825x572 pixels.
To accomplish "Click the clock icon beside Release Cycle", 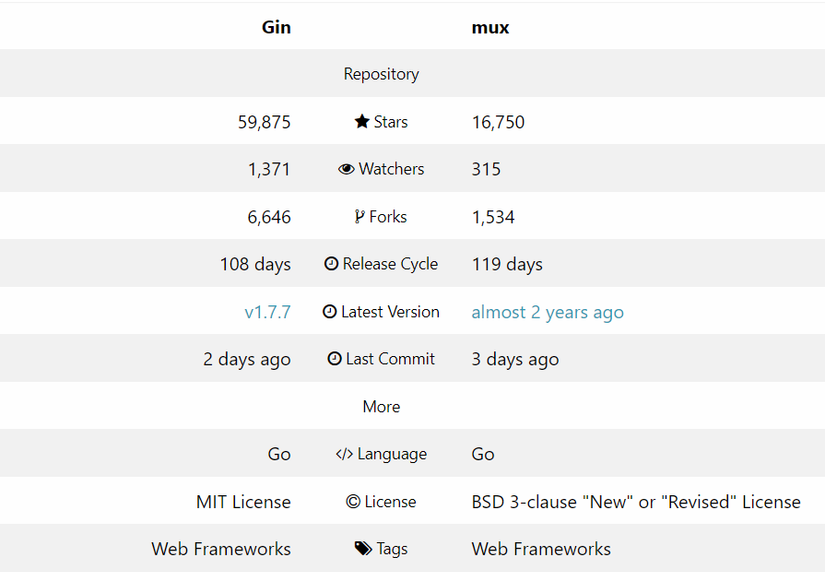I will coord(332,264).
